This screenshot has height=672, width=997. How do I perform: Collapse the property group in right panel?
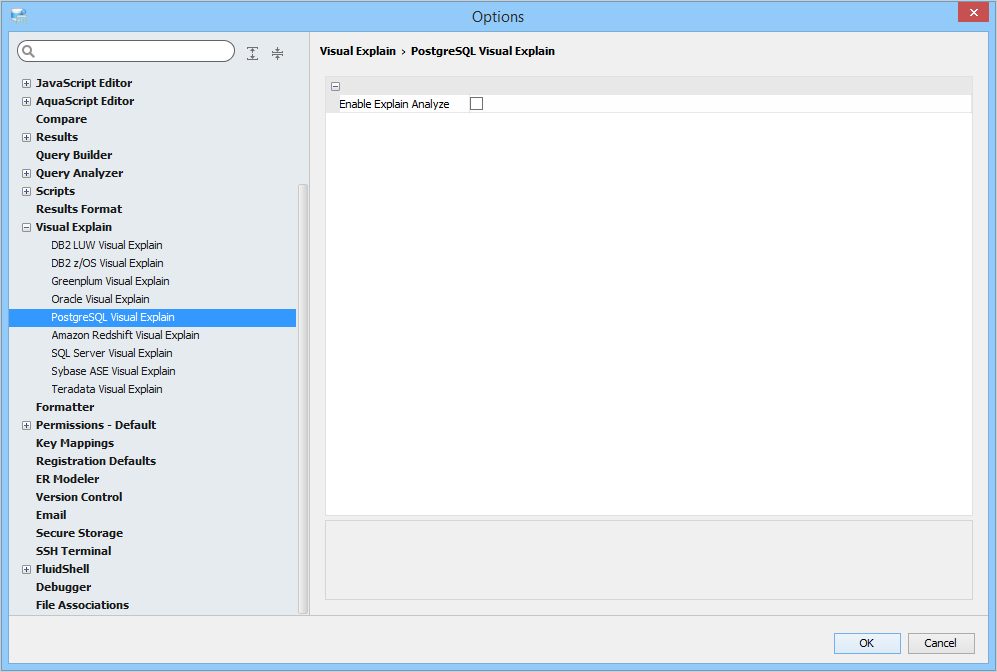click(x=336, y=86)
